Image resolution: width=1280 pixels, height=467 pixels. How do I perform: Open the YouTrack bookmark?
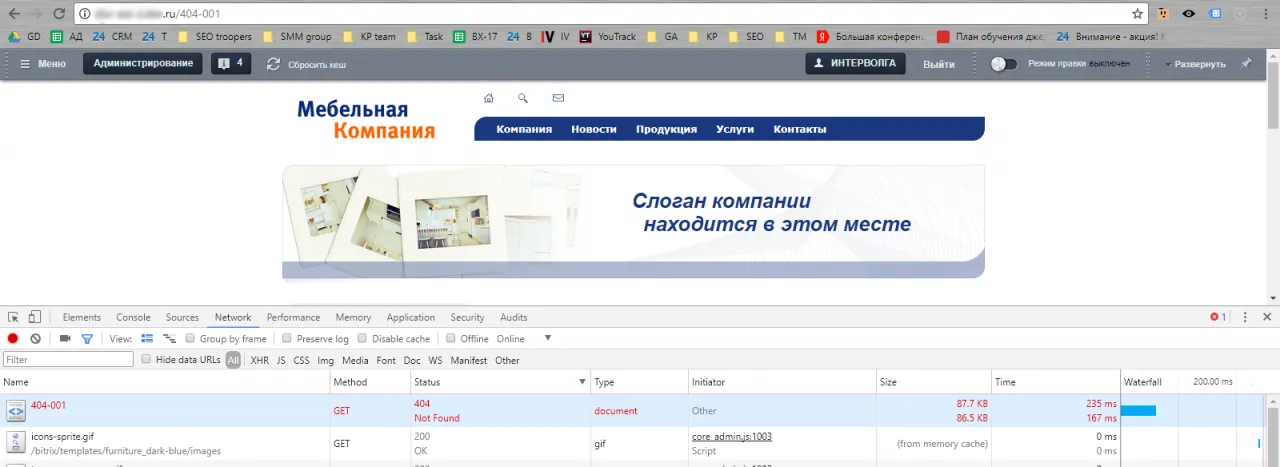607,36
